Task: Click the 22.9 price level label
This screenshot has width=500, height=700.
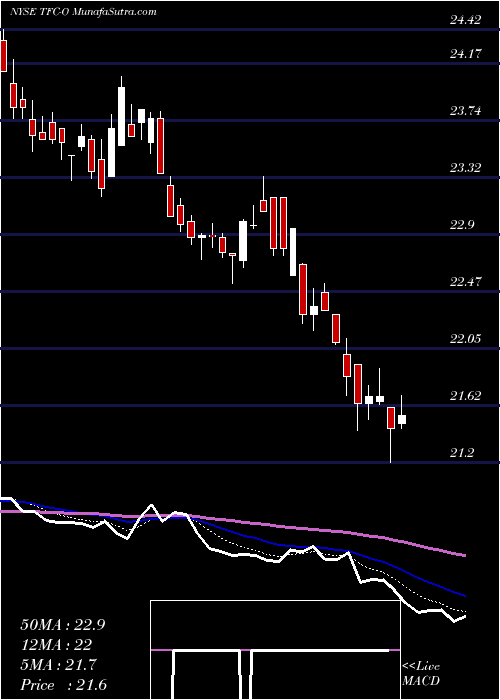Action: (462, 225)
